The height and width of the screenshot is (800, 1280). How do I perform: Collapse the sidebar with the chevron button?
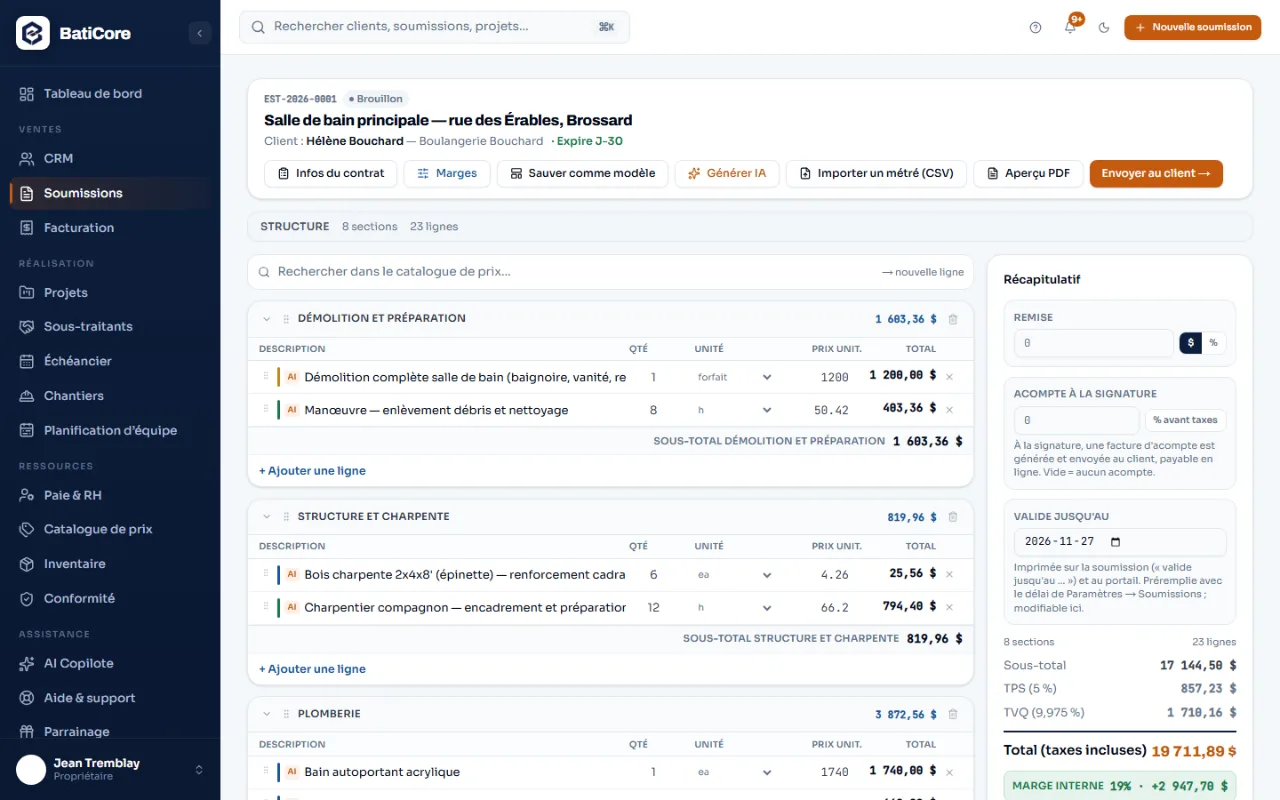(199, 33)
